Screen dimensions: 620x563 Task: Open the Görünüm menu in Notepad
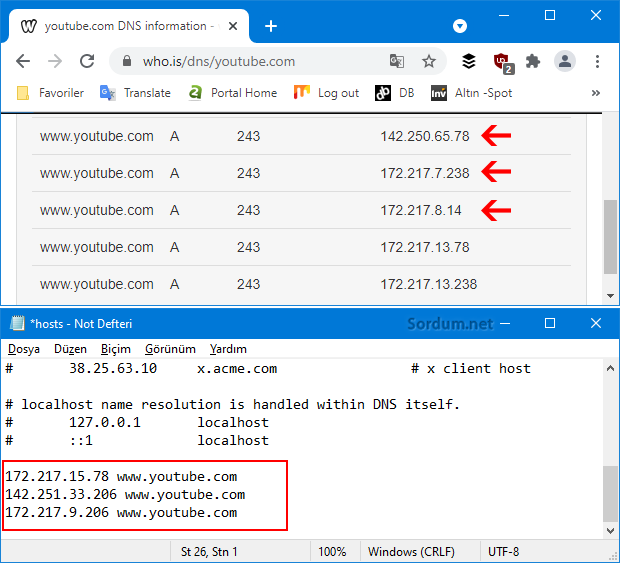click(x=170, y=349)
